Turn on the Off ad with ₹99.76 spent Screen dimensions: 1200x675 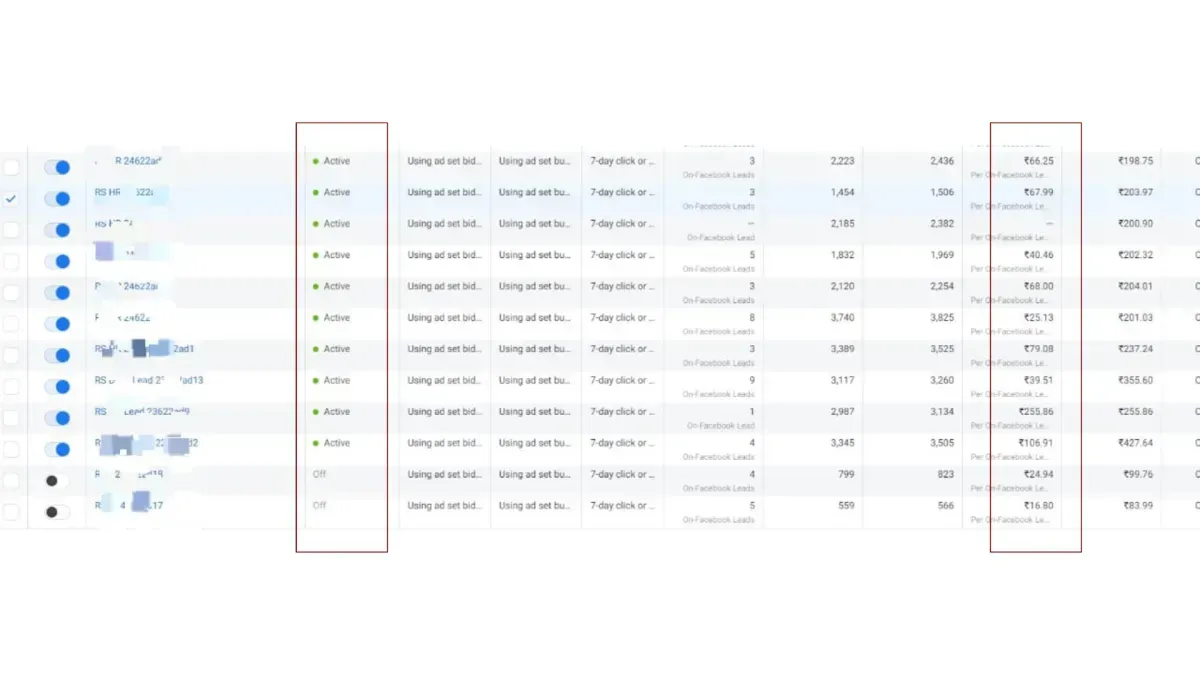tap(57, 481)
